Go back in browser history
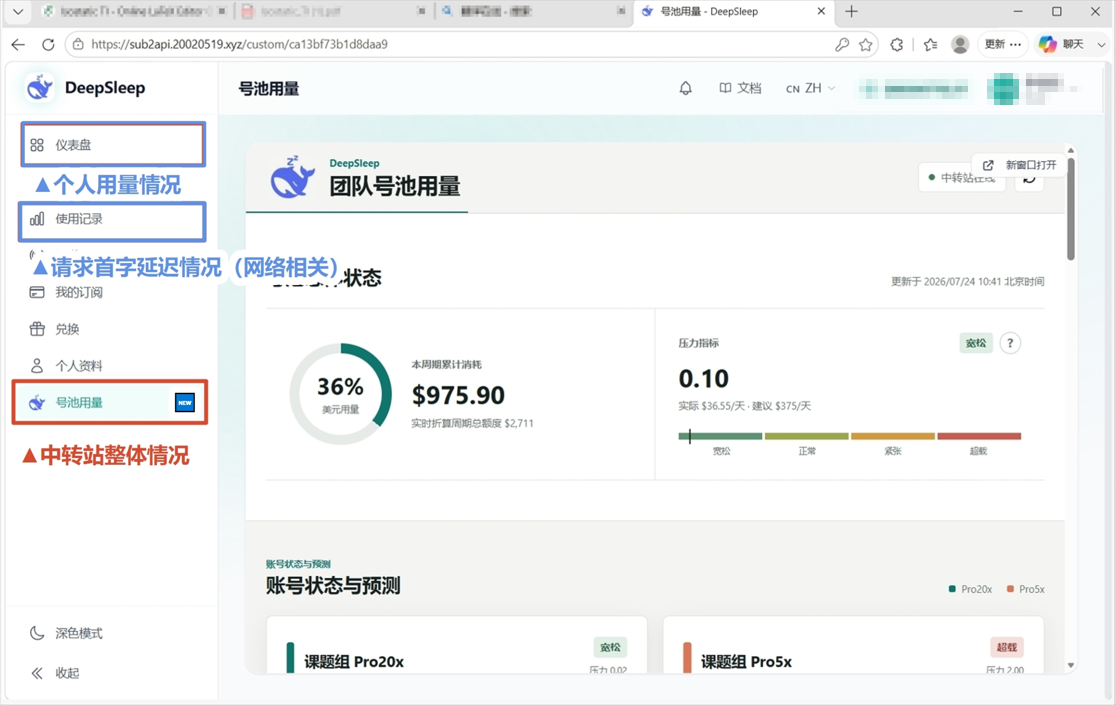This screenshot has width=1116, height=705. (19, 44)
